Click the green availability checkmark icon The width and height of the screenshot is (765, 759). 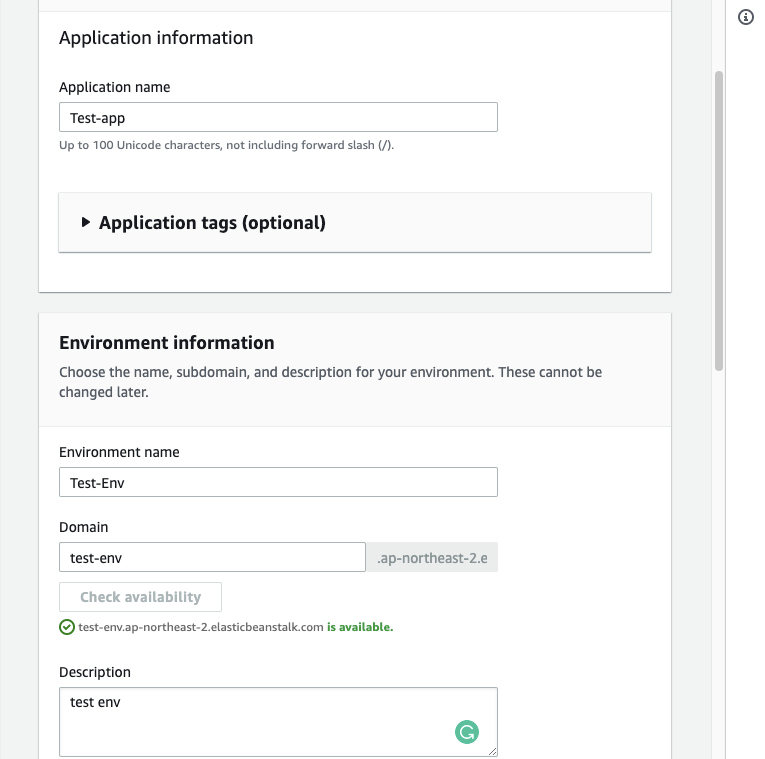pos(67,627)
